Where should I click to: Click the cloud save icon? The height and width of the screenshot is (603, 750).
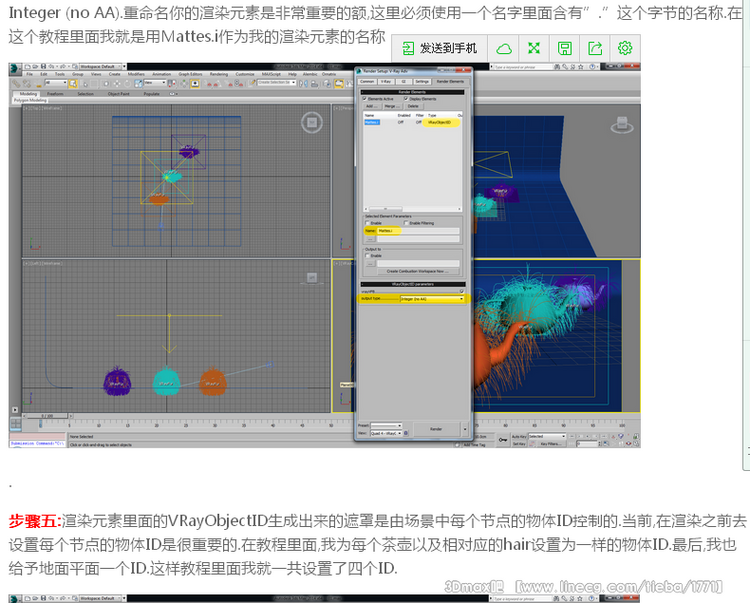coord(504,48)
